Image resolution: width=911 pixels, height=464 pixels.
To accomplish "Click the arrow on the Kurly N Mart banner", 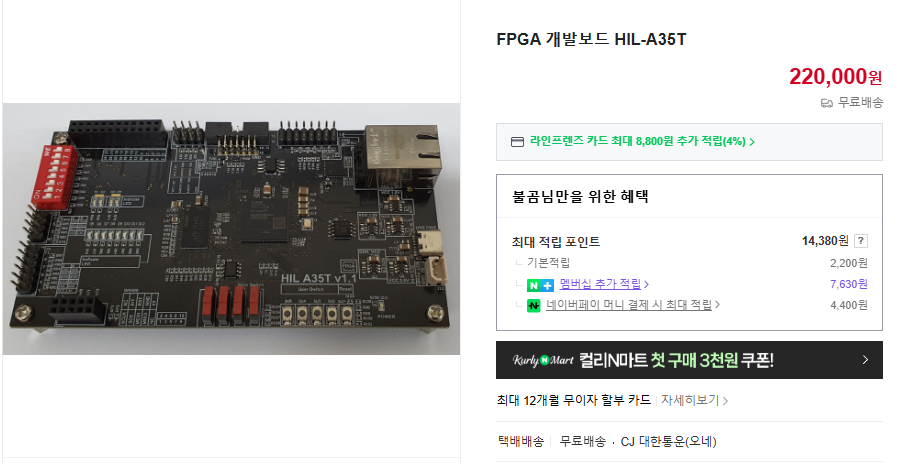I will coord(865,360).
